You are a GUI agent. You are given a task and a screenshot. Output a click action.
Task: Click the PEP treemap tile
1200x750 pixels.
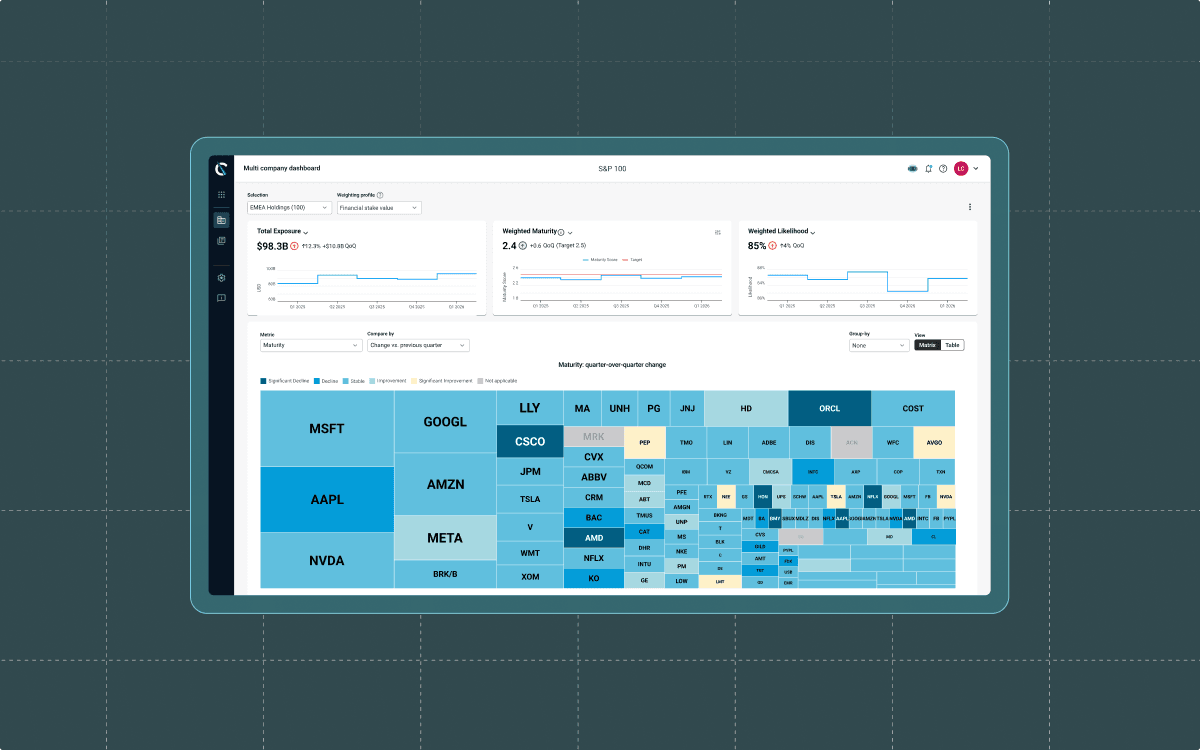click(x=645, y=442)
